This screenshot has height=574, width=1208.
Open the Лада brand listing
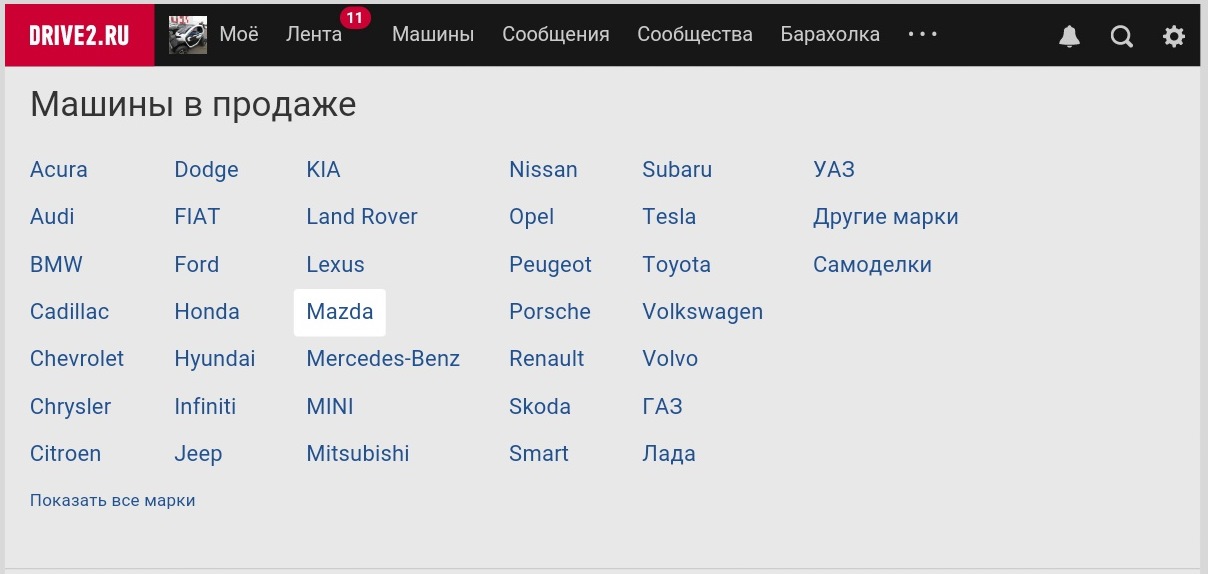coord(668,454)
